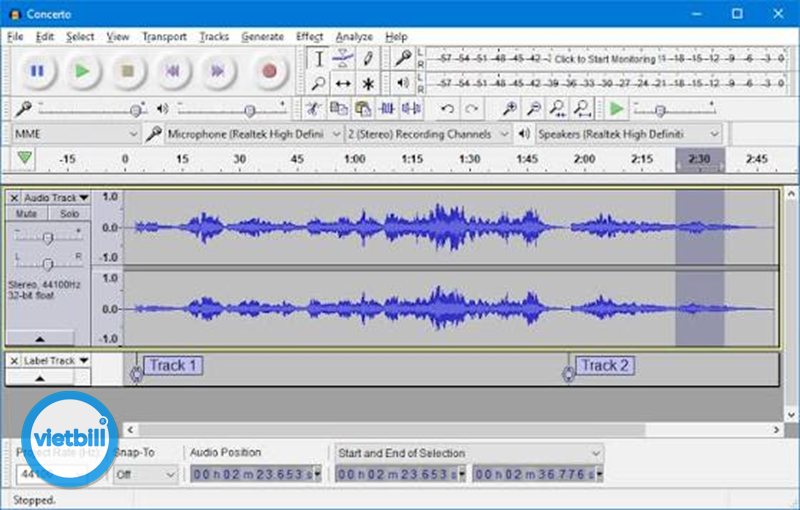Open the Audio Track dropdown menu

pos(56,198)
